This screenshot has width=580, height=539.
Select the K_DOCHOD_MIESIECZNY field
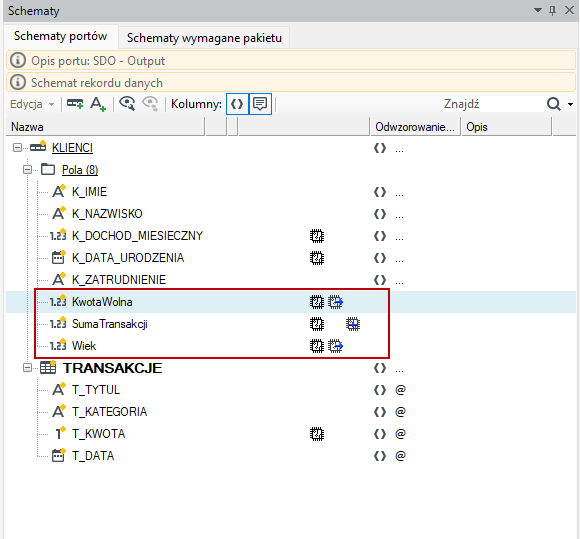[x=137, y=236]
